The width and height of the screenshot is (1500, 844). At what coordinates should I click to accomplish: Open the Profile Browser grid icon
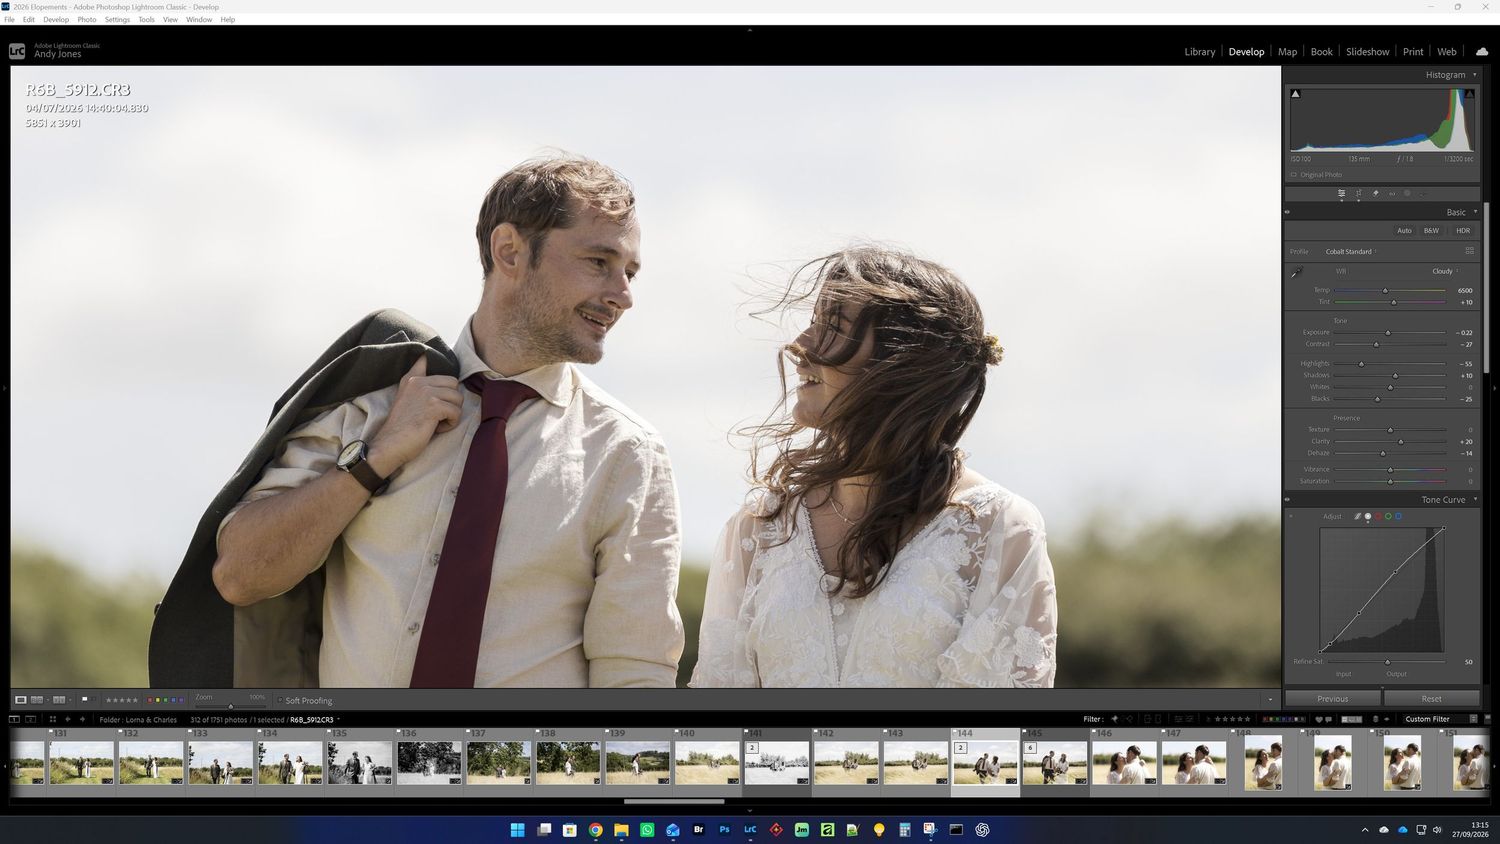click(x=1469, y=251)
